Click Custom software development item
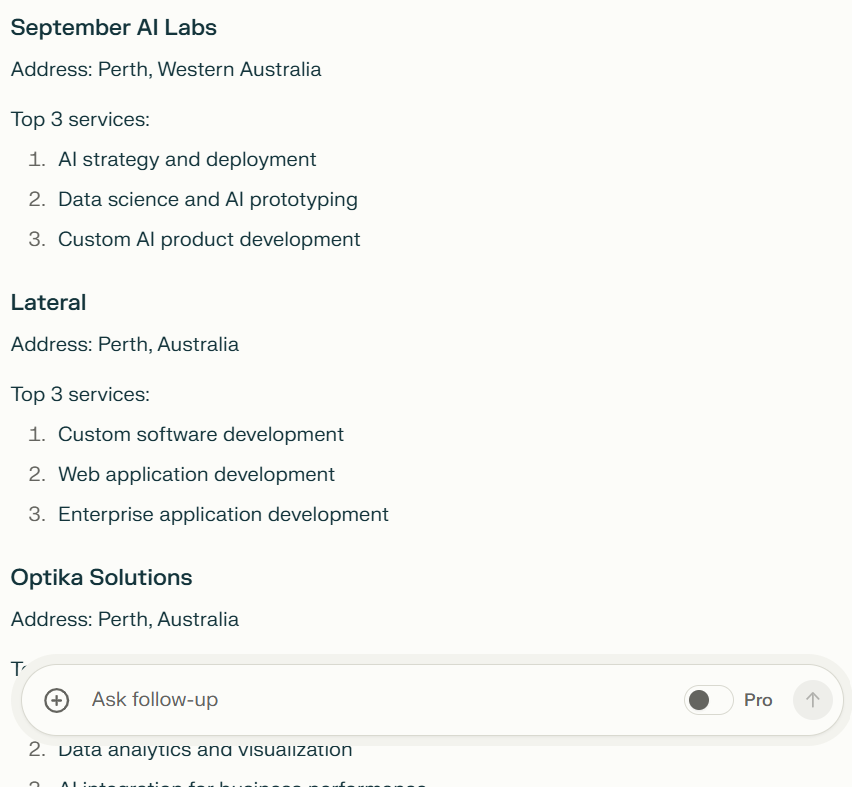This screenshot has width=852, height=787. [x=201, y=435]
